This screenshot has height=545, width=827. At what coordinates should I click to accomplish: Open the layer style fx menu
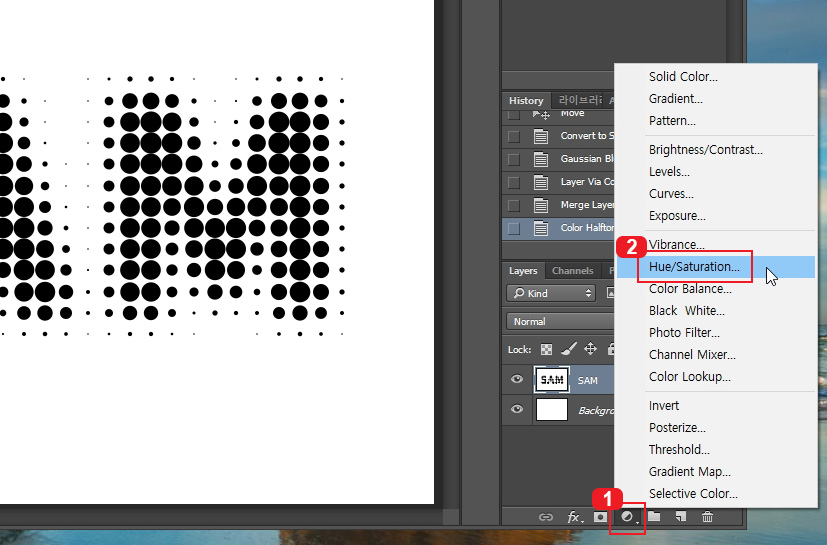(x=574, y=517)
